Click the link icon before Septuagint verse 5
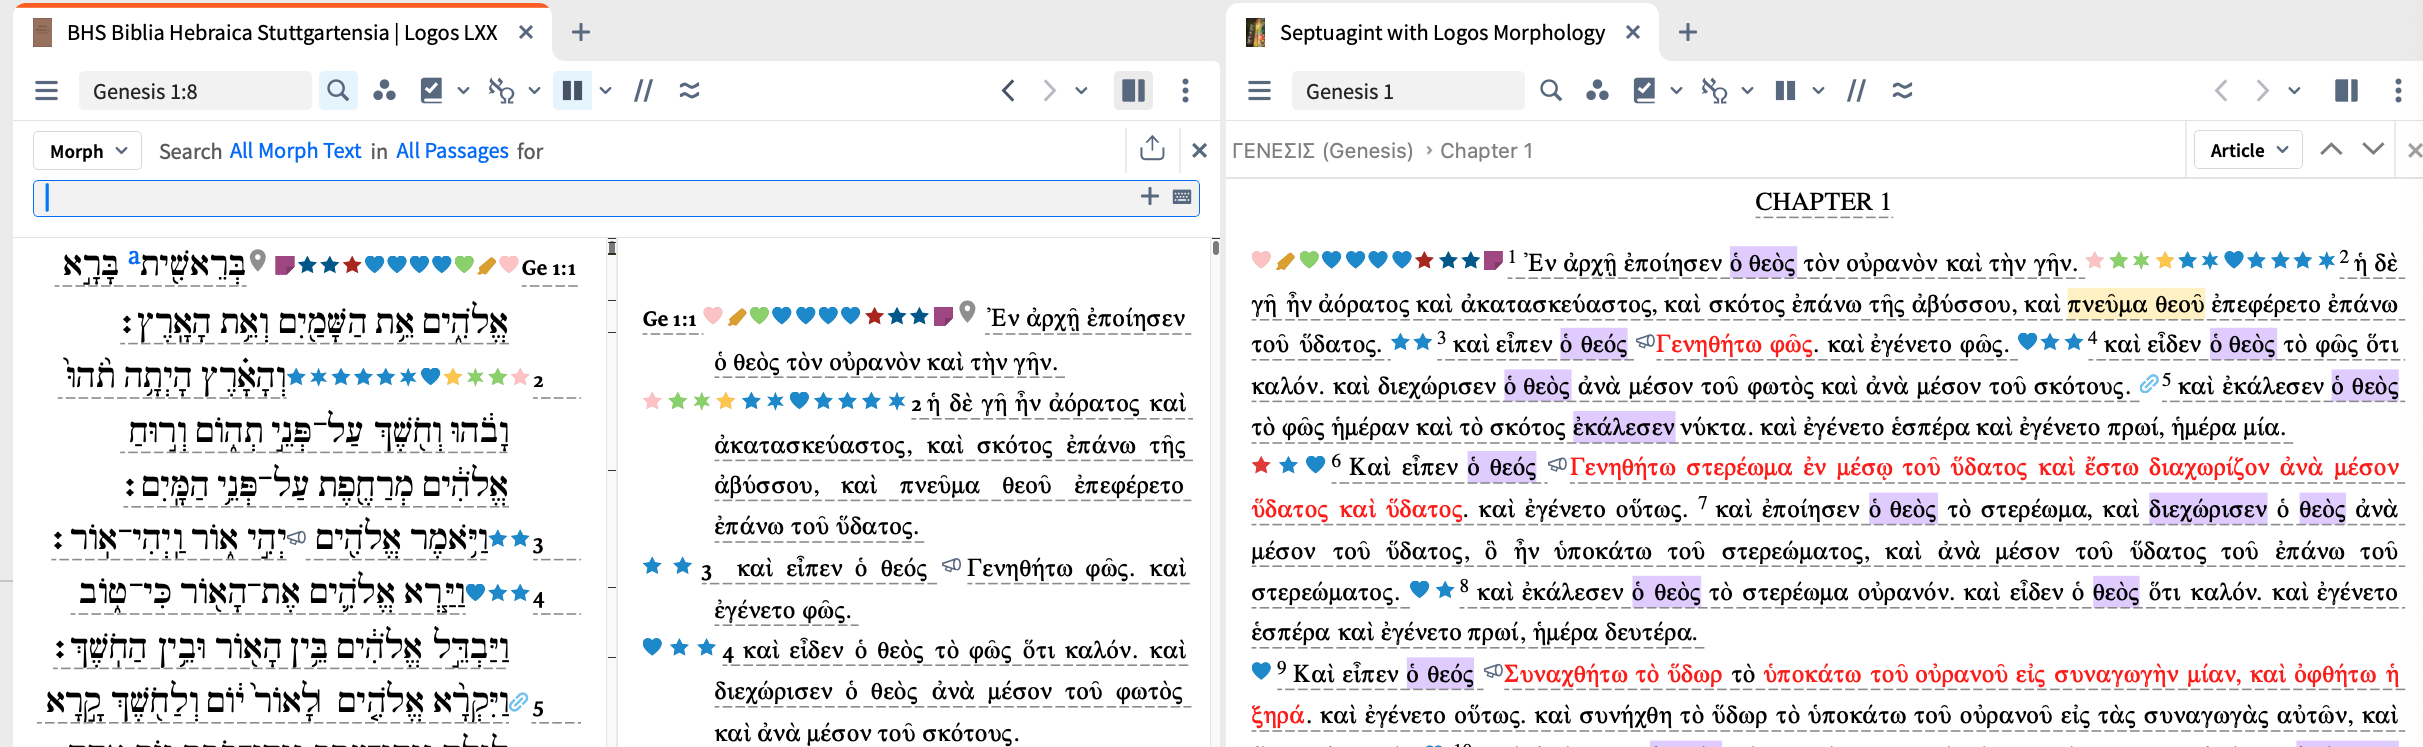This screenshot has height=747, width=2423. 2148,383
